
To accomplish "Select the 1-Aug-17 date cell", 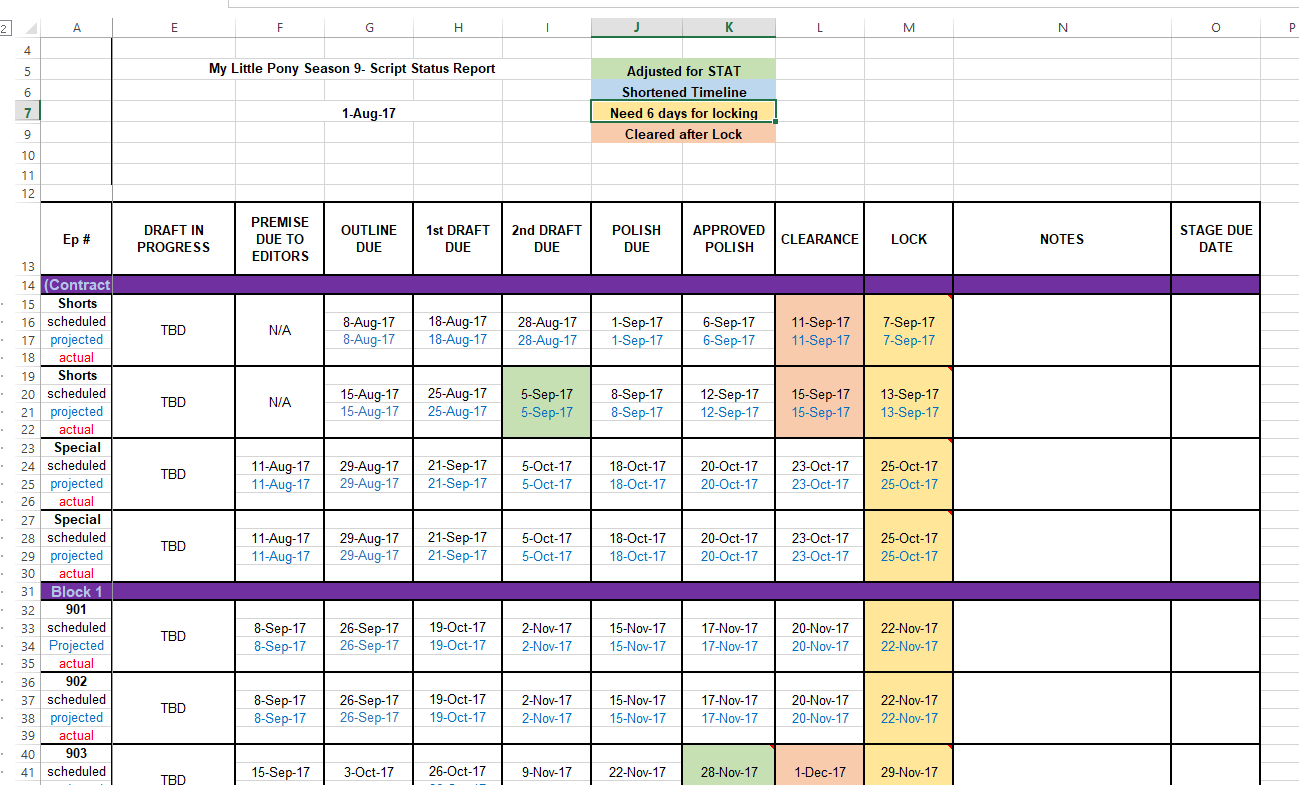I will pos(368,113).
